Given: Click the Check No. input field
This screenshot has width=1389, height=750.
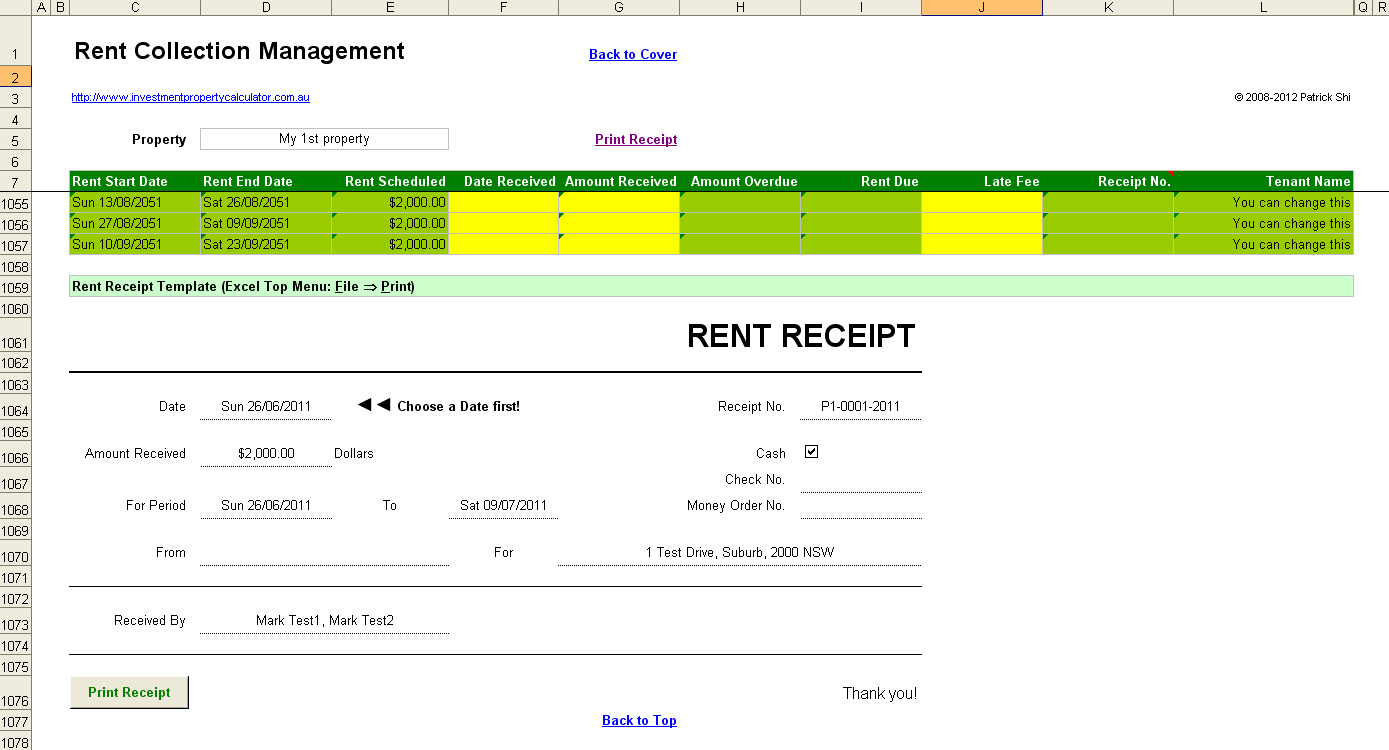Looking at the screenshot, I should point(861,480).
